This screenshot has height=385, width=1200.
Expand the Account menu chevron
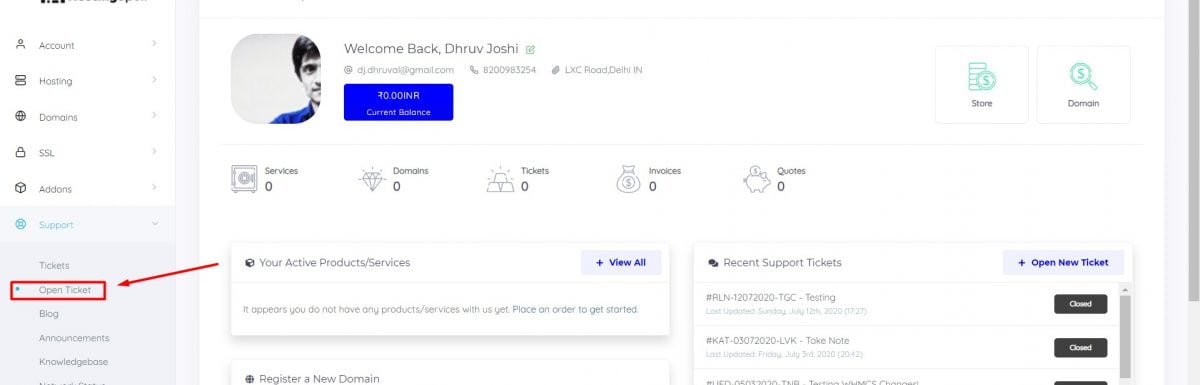(154, 44)
